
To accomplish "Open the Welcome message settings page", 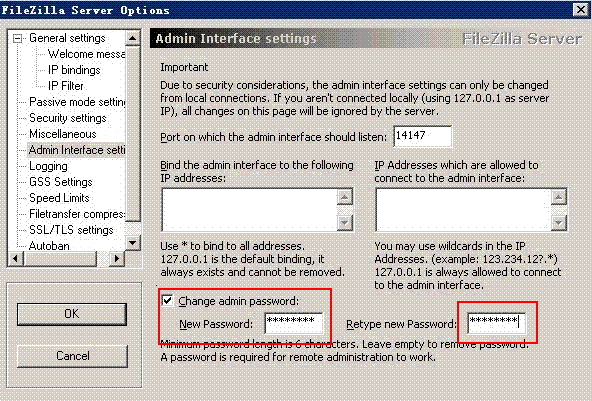I will (86, 54).
